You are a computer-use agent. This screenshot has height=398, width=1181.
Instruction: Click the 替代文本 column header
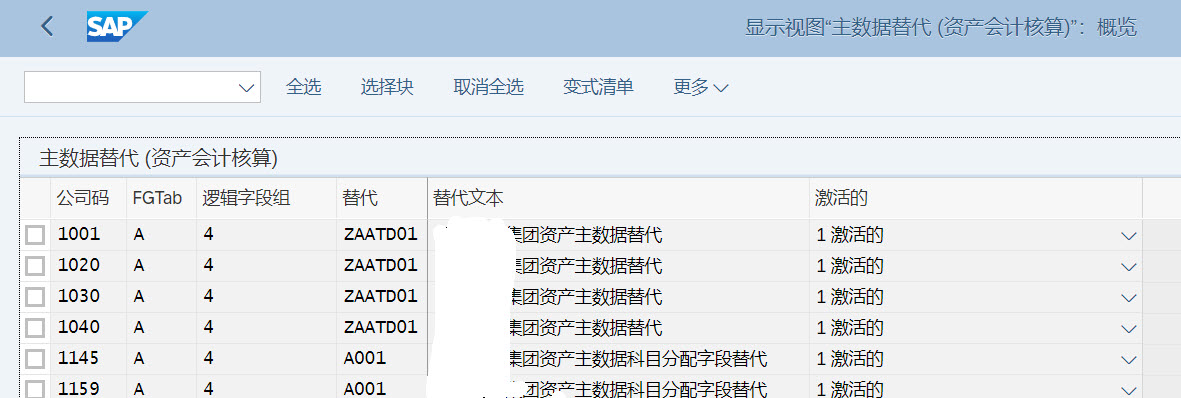(x=618, y=198)
